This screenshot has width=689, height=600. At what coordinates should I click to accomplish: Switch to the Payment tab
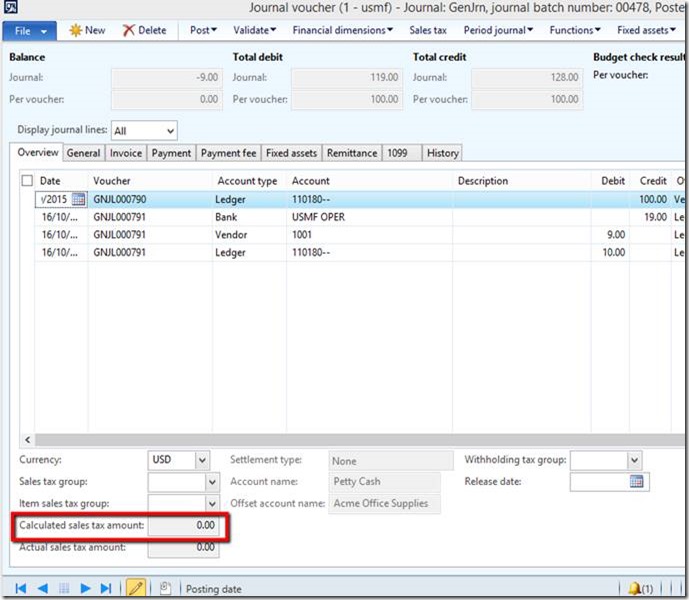[x=171, y=153]
